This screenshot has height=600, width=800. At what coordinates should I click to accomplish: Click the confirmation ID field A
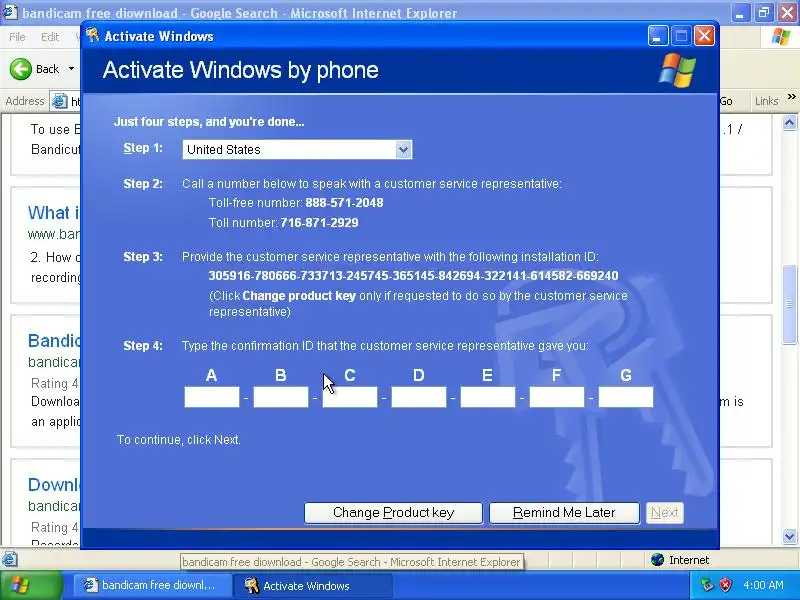212,397
